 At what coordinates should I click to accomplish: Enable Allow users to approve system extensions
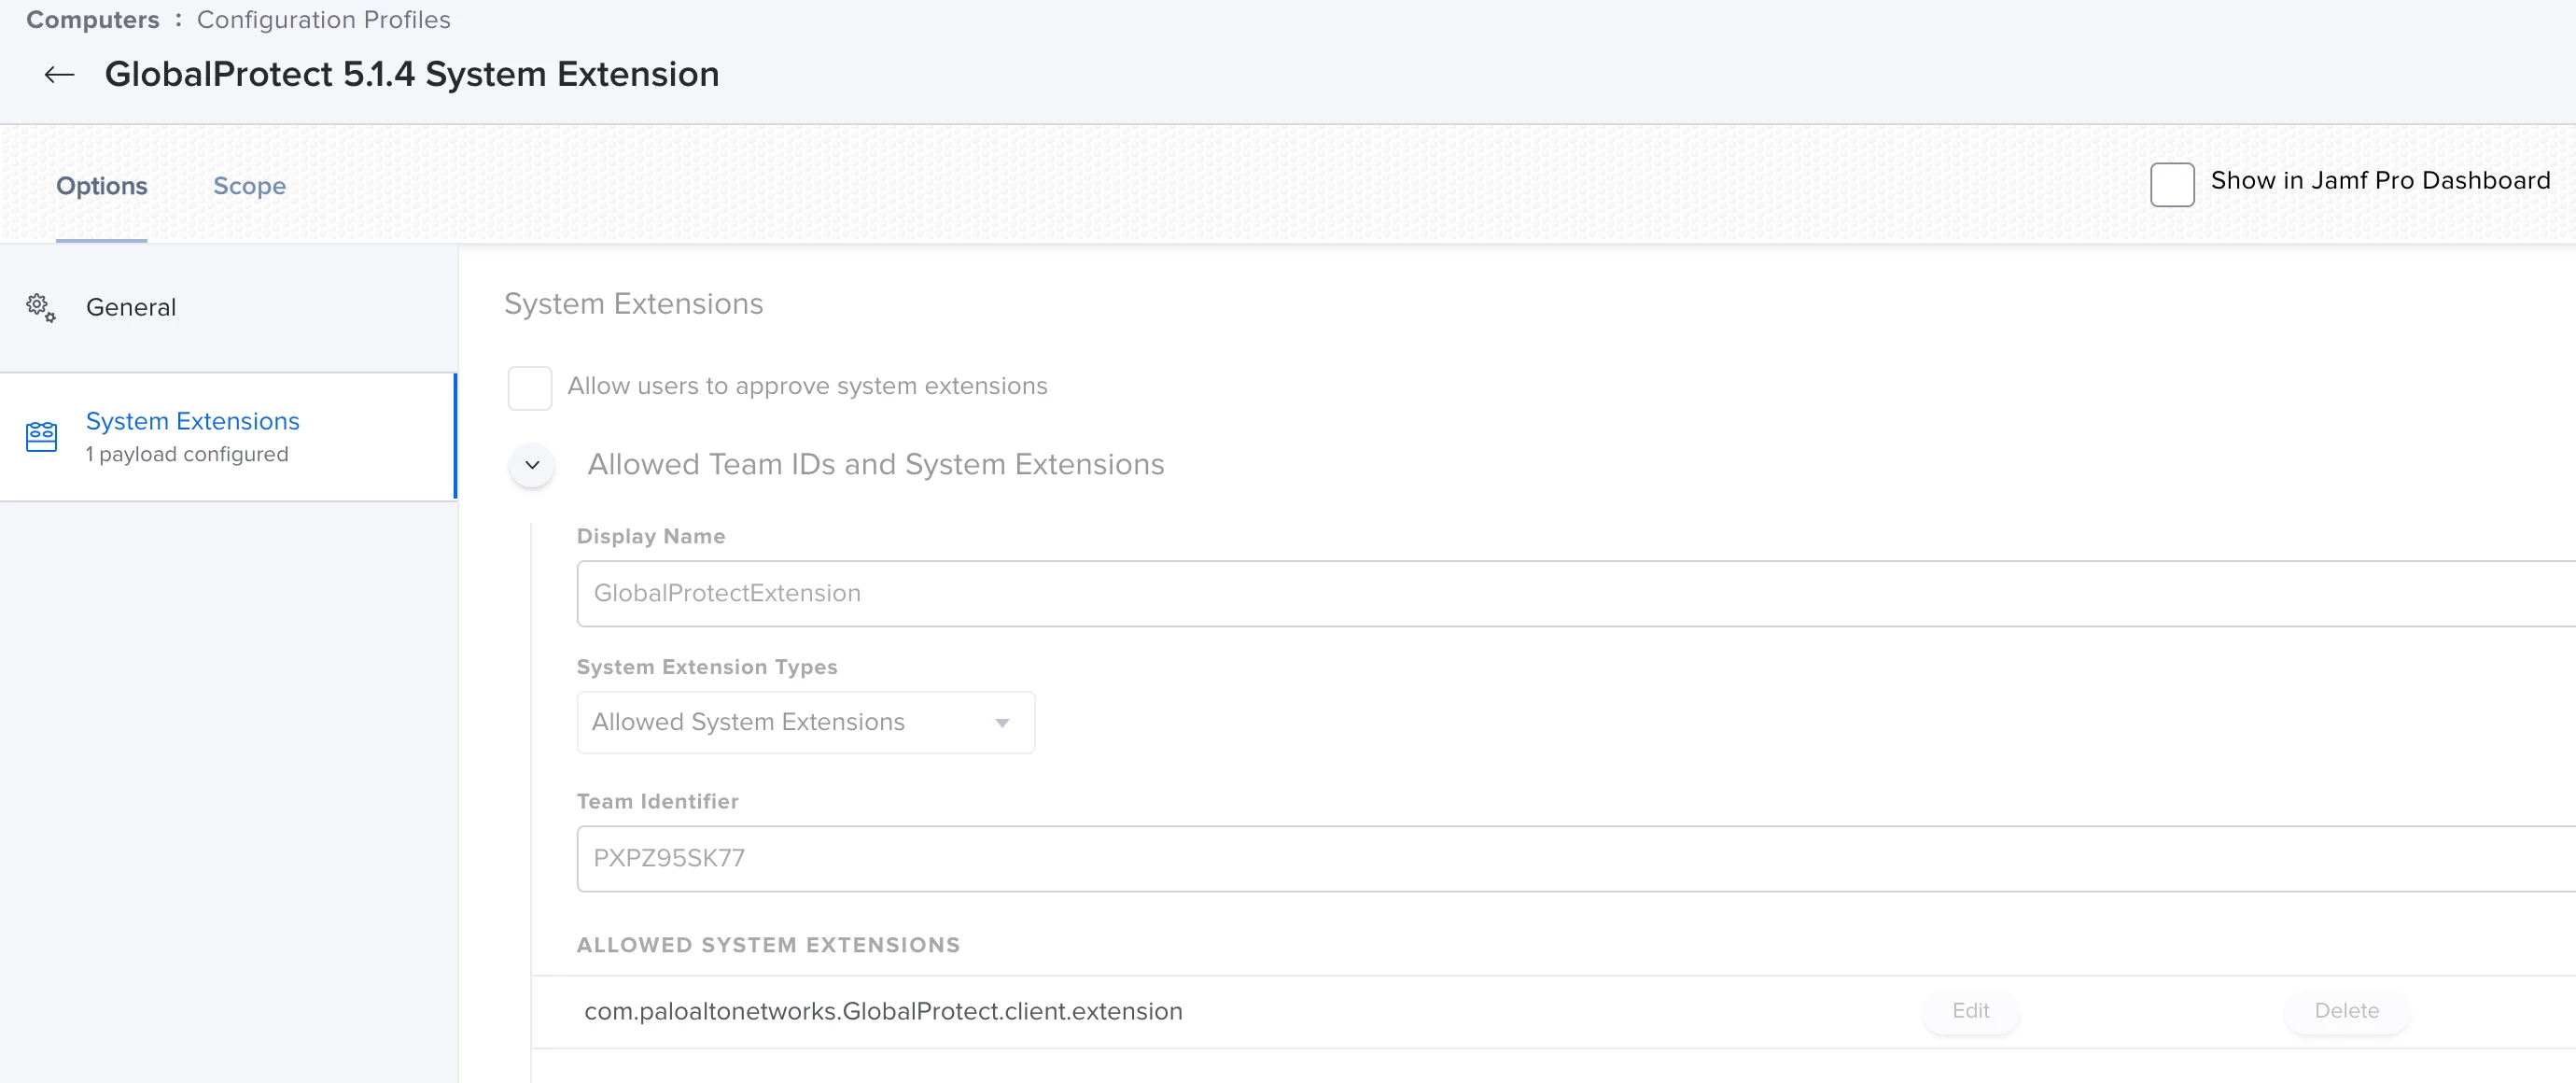point(529,387)
